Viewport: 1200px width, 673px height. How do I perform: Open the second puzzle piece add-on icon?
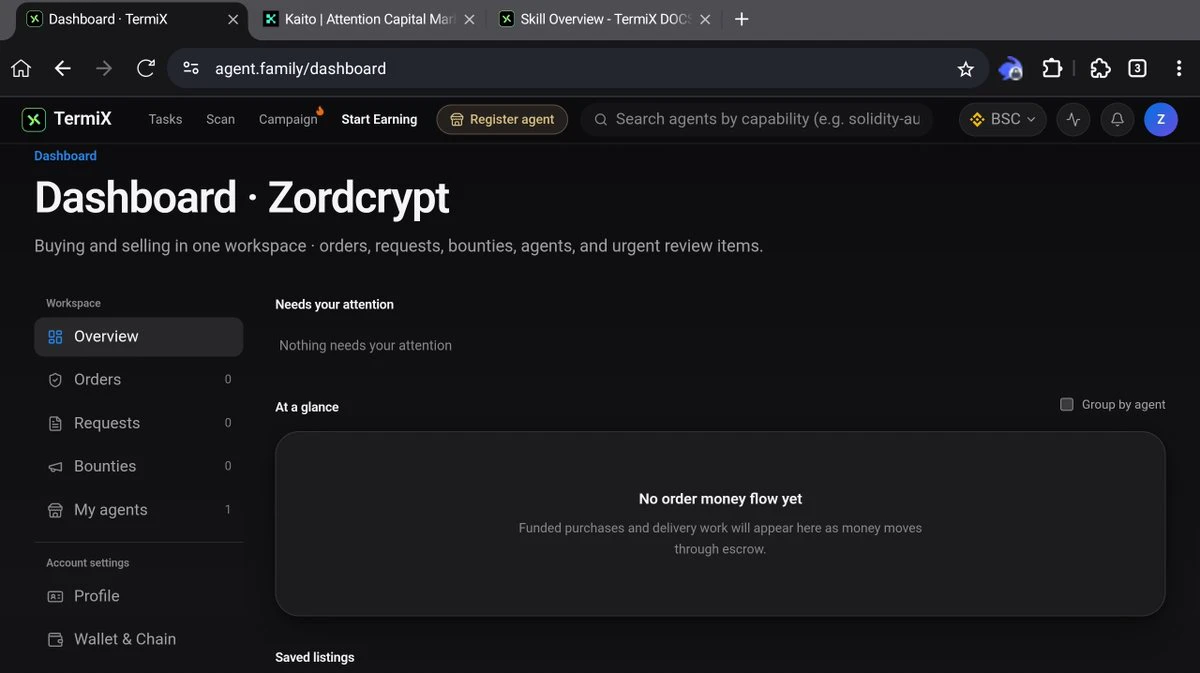(1100, 69)
